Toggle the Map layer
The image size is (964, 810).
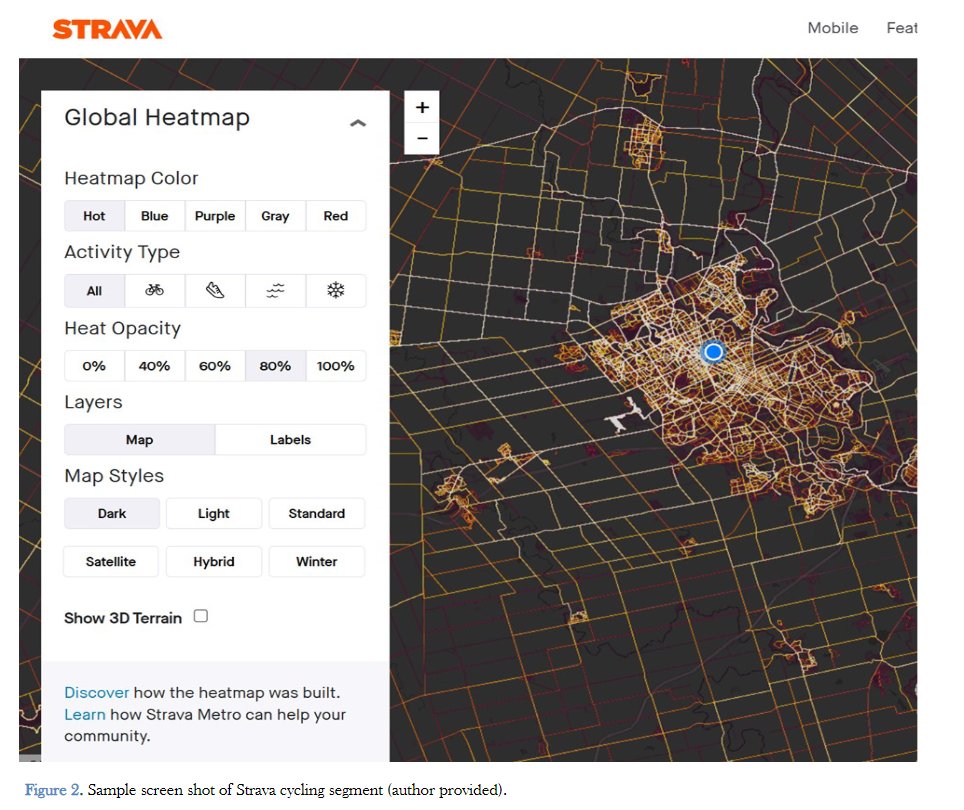(x=140, y=439)
